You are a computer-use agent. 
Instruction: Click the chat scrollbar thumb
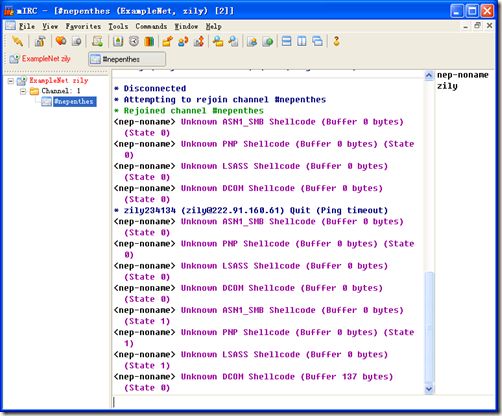[x=429, y=328]
